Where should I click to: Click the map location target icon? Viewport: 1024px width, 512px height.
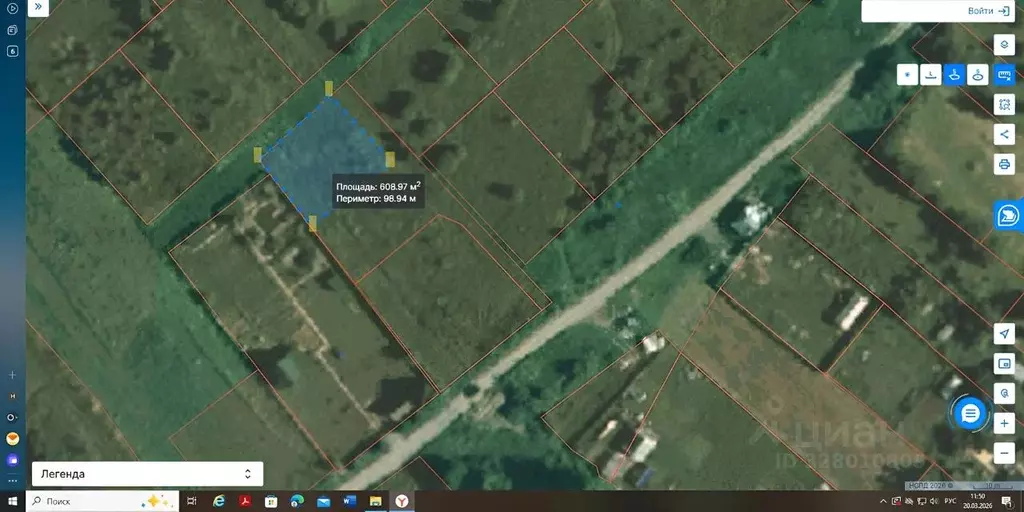[1004, 392]
